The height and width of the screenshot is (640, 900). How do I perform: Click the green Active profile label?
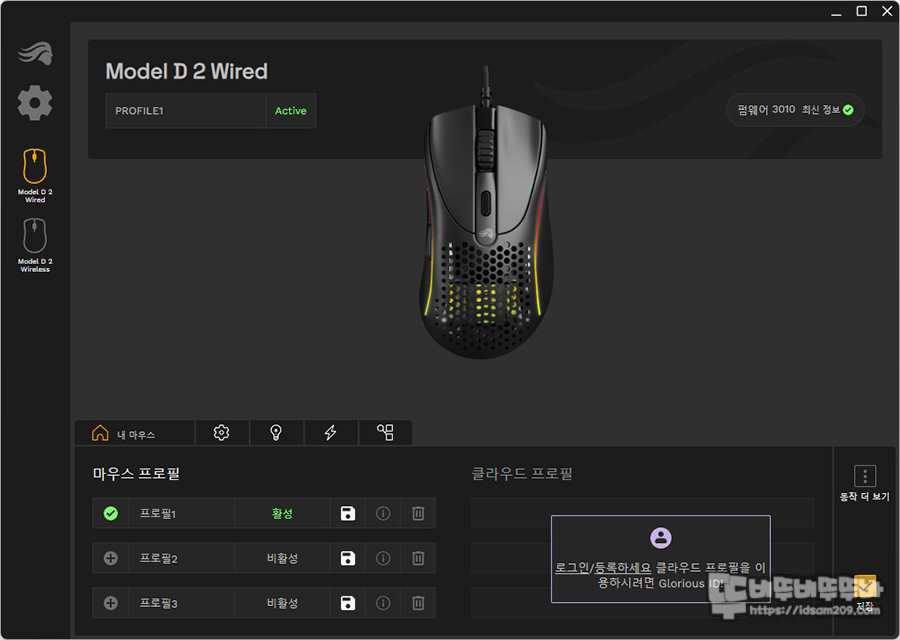coord(290,111)
